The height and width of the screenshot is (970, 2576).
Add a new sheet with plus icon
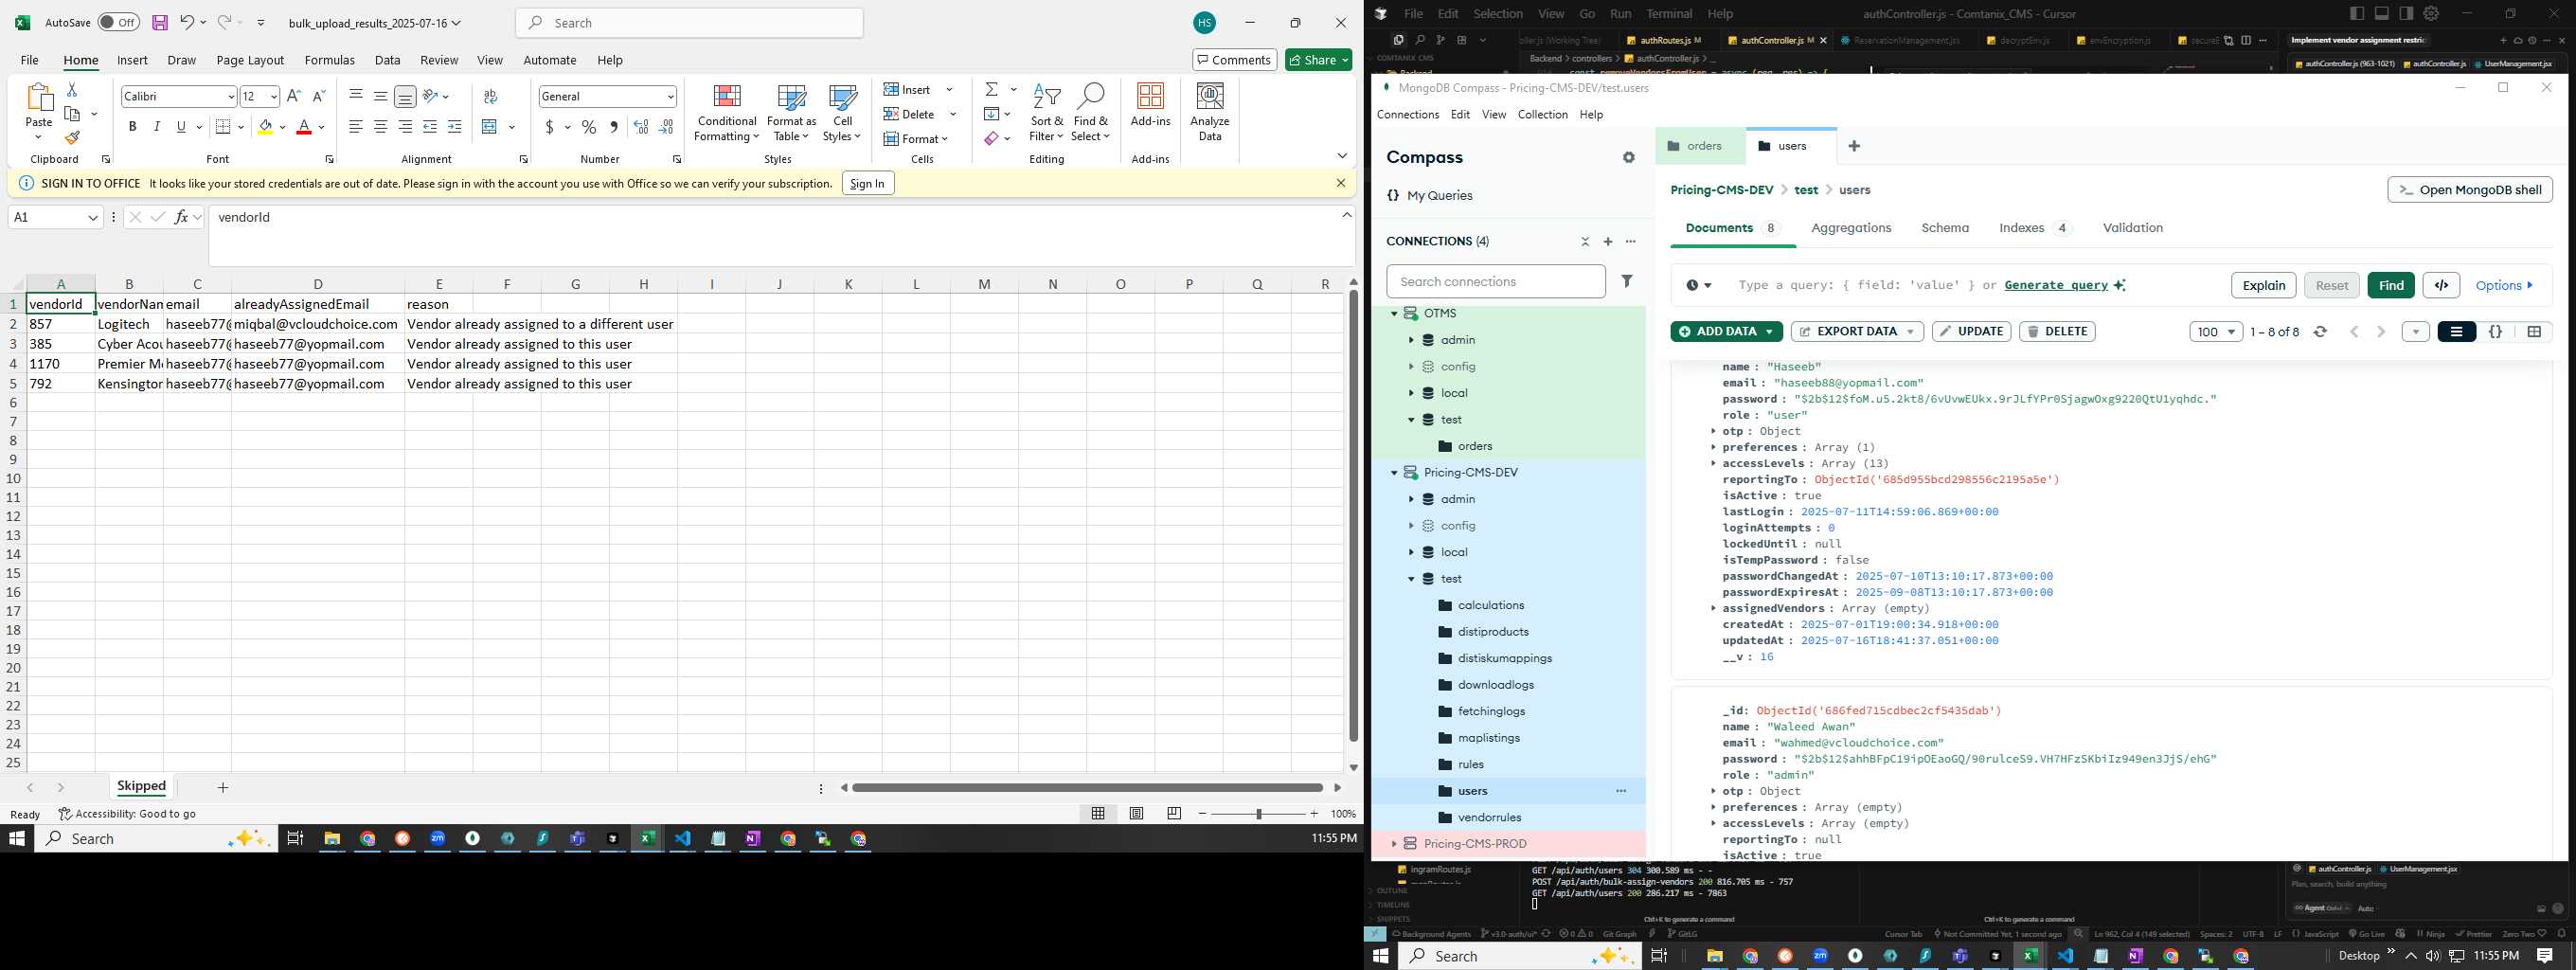[223, 788]
